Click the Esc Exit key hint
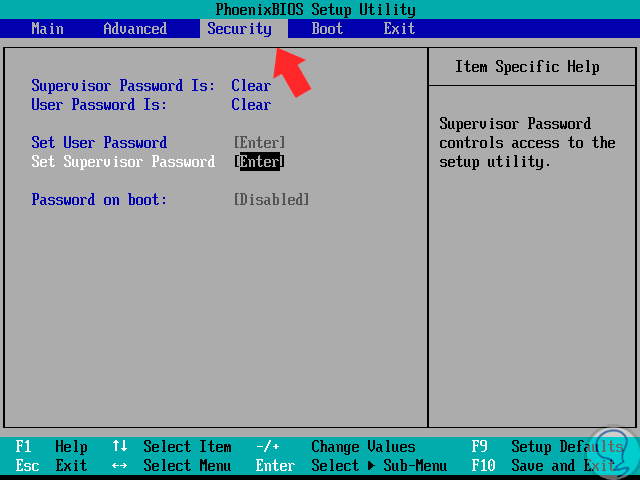This screenshot has width=640, height=480. 51,465
